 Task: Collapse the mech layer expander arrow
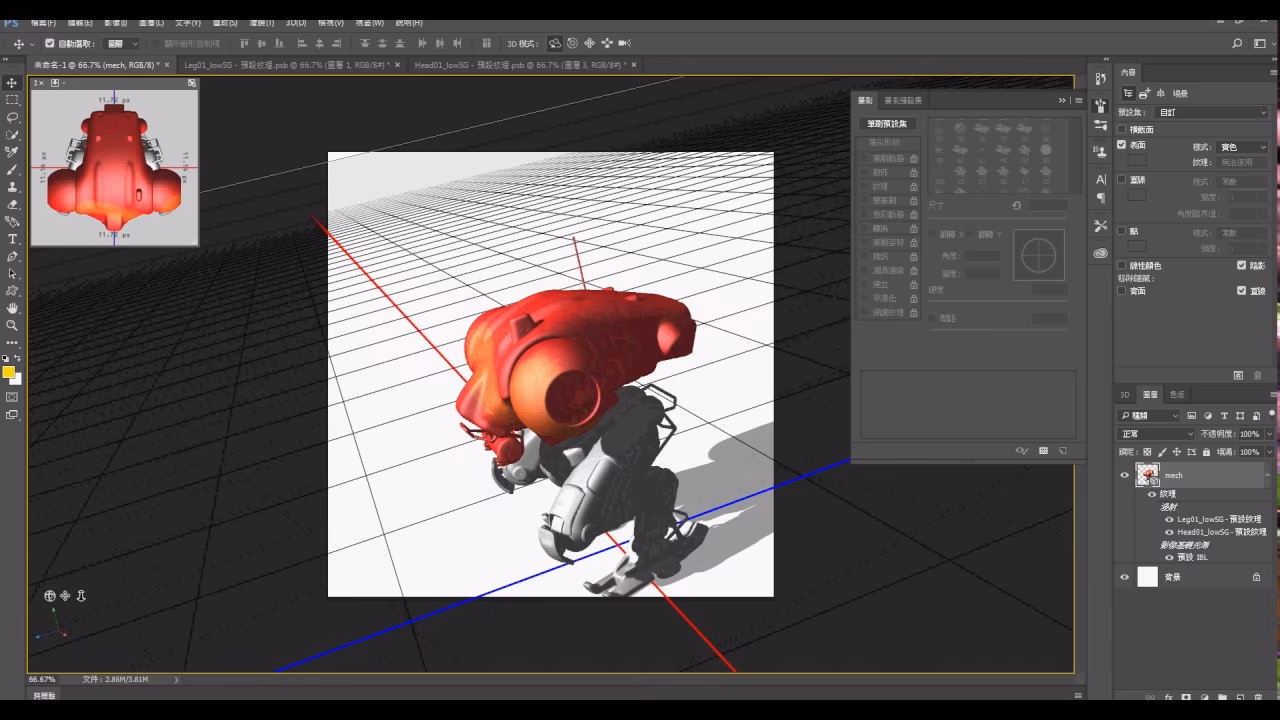(x=1266, y=475)
